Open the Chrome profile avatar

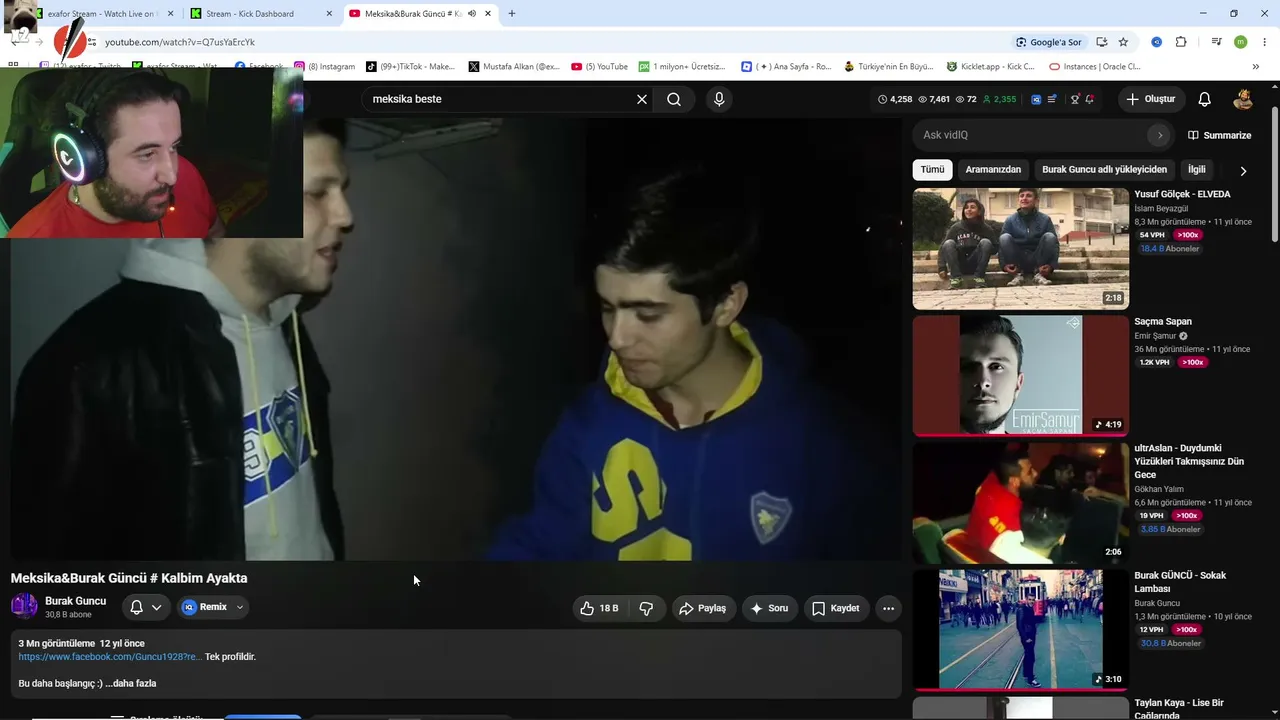click(x=1241, y=42)
